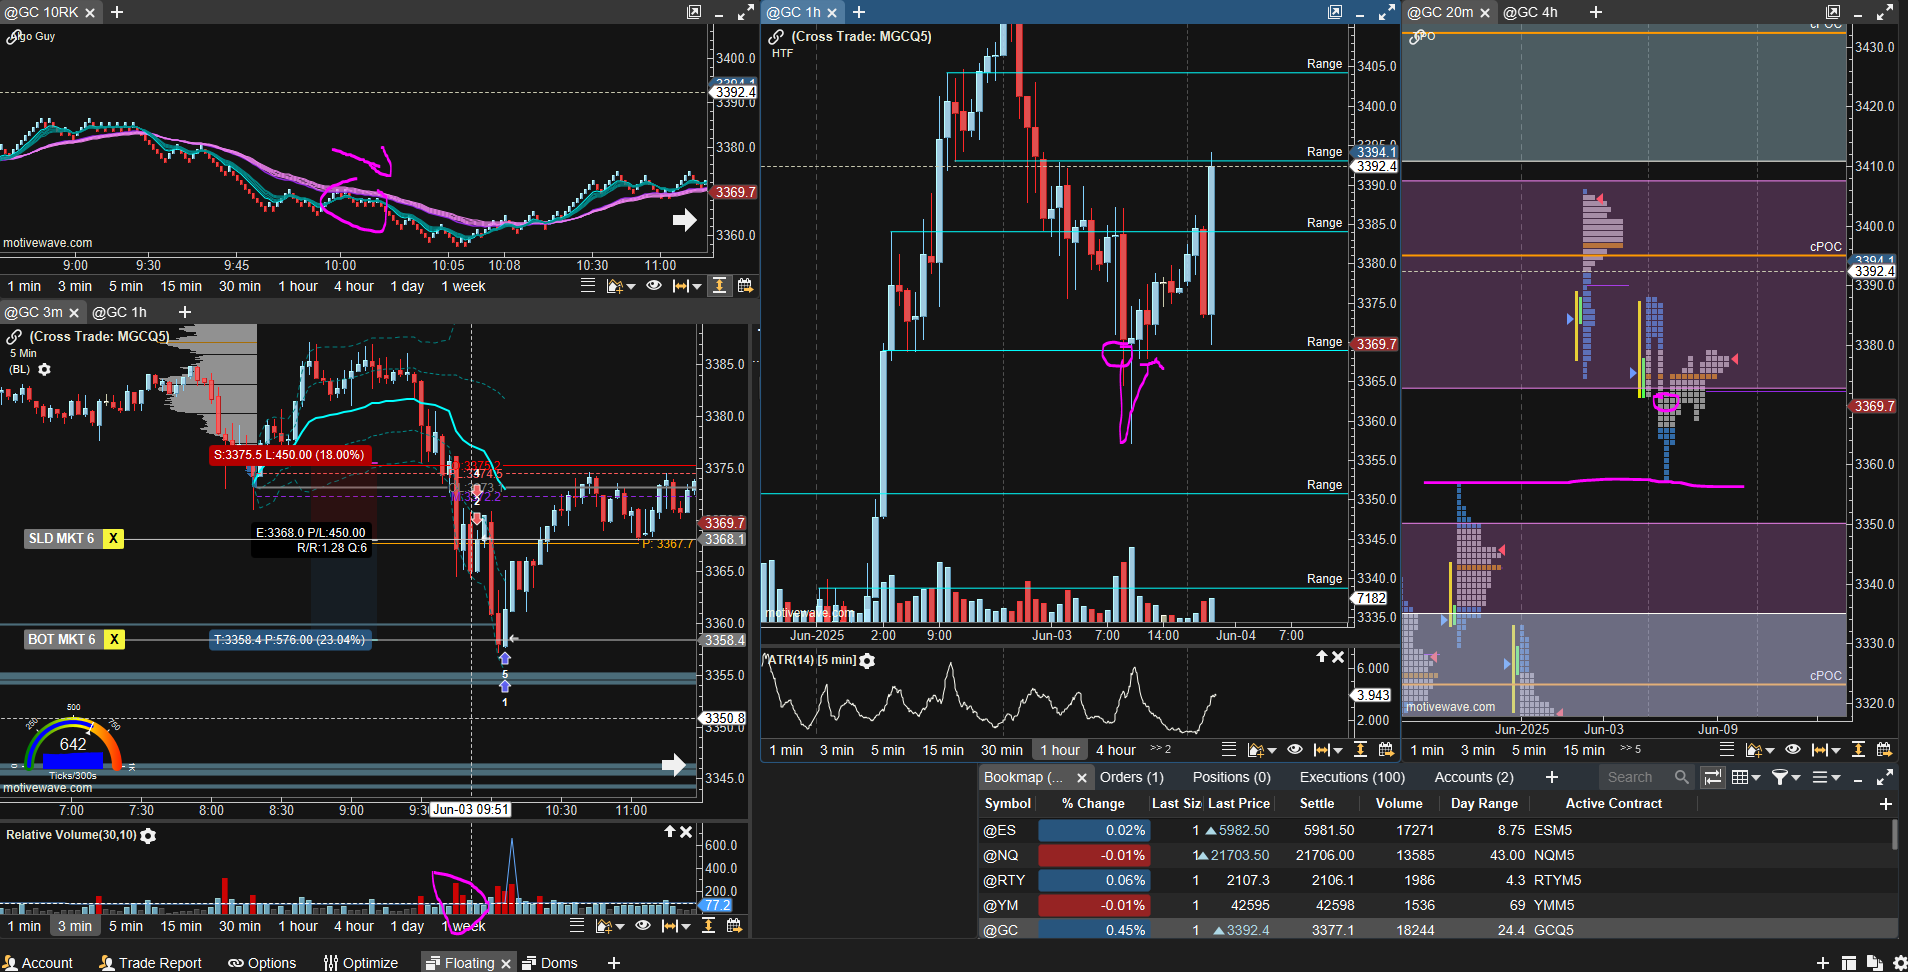
Task: Open the Doms page tab
Action: 550,963
